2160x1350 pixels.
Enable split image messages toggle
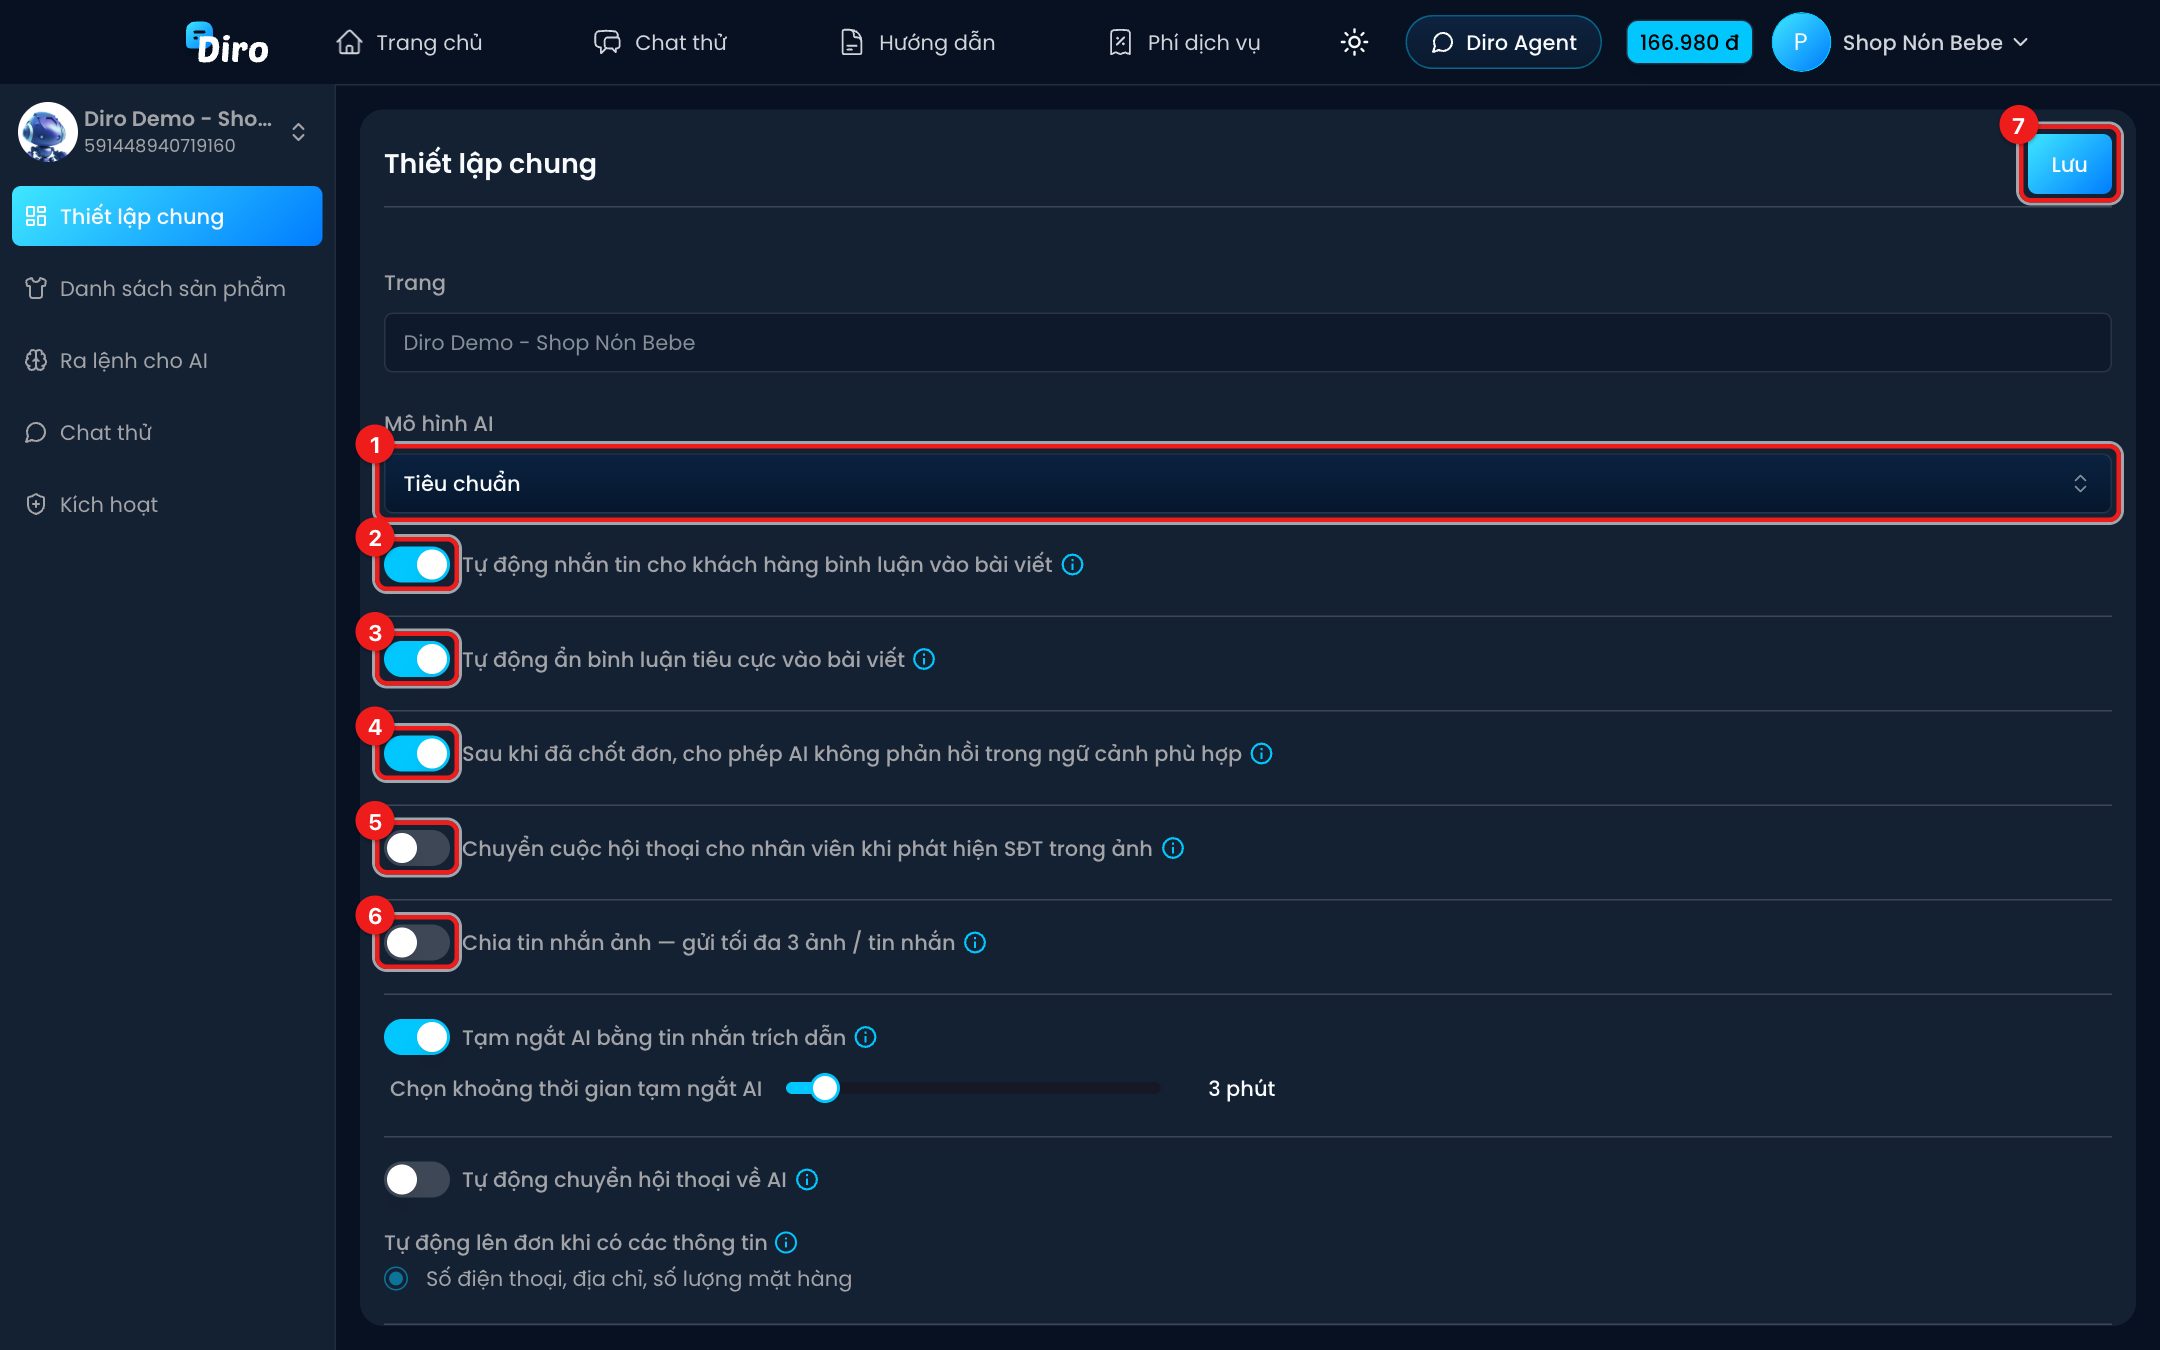417,942
